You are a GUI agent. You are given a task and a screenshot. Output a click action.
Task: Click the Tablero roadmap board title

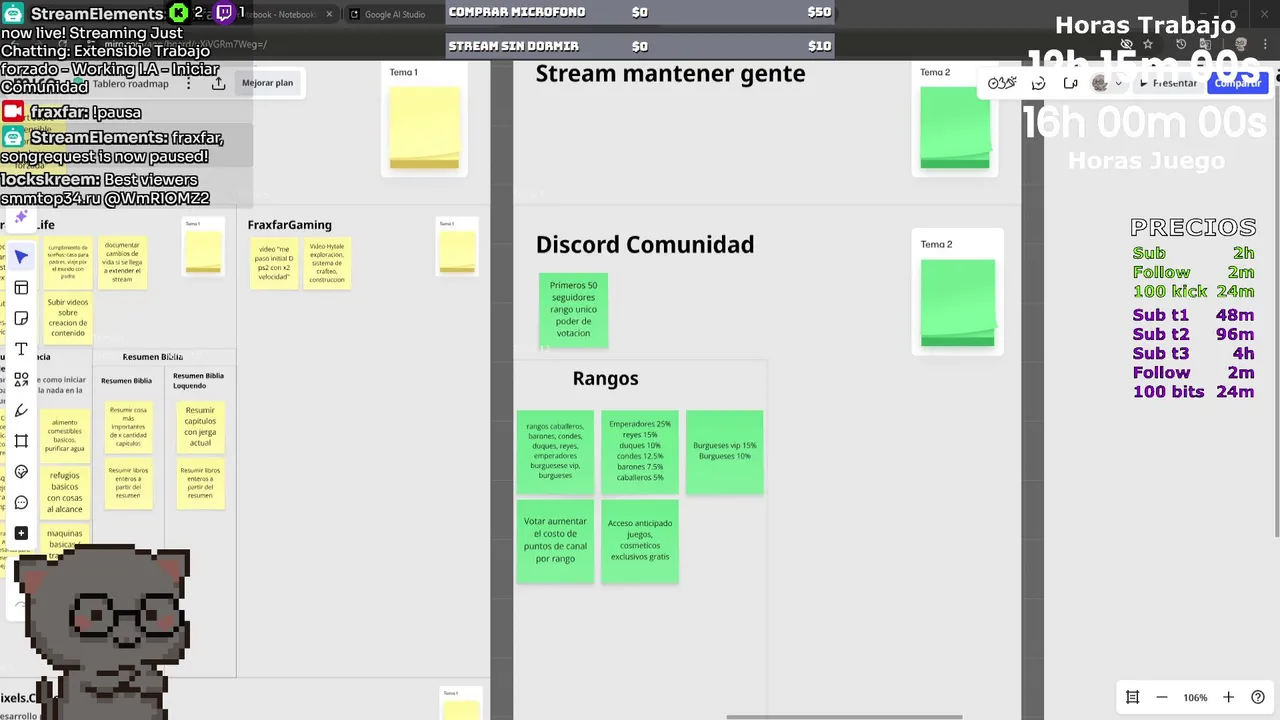pyautogui.click(x=131, y=83)
